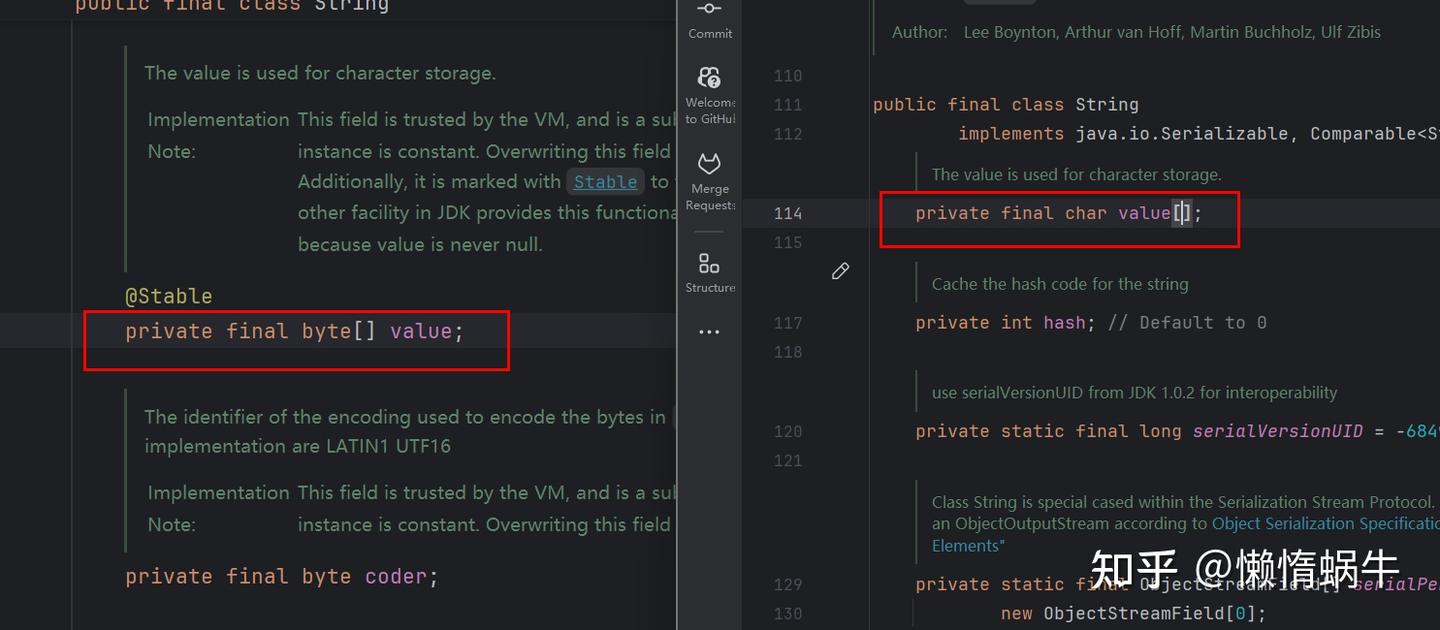
Task: Click the three-dot more tool windows icon
Action: (x=709, y=332)
